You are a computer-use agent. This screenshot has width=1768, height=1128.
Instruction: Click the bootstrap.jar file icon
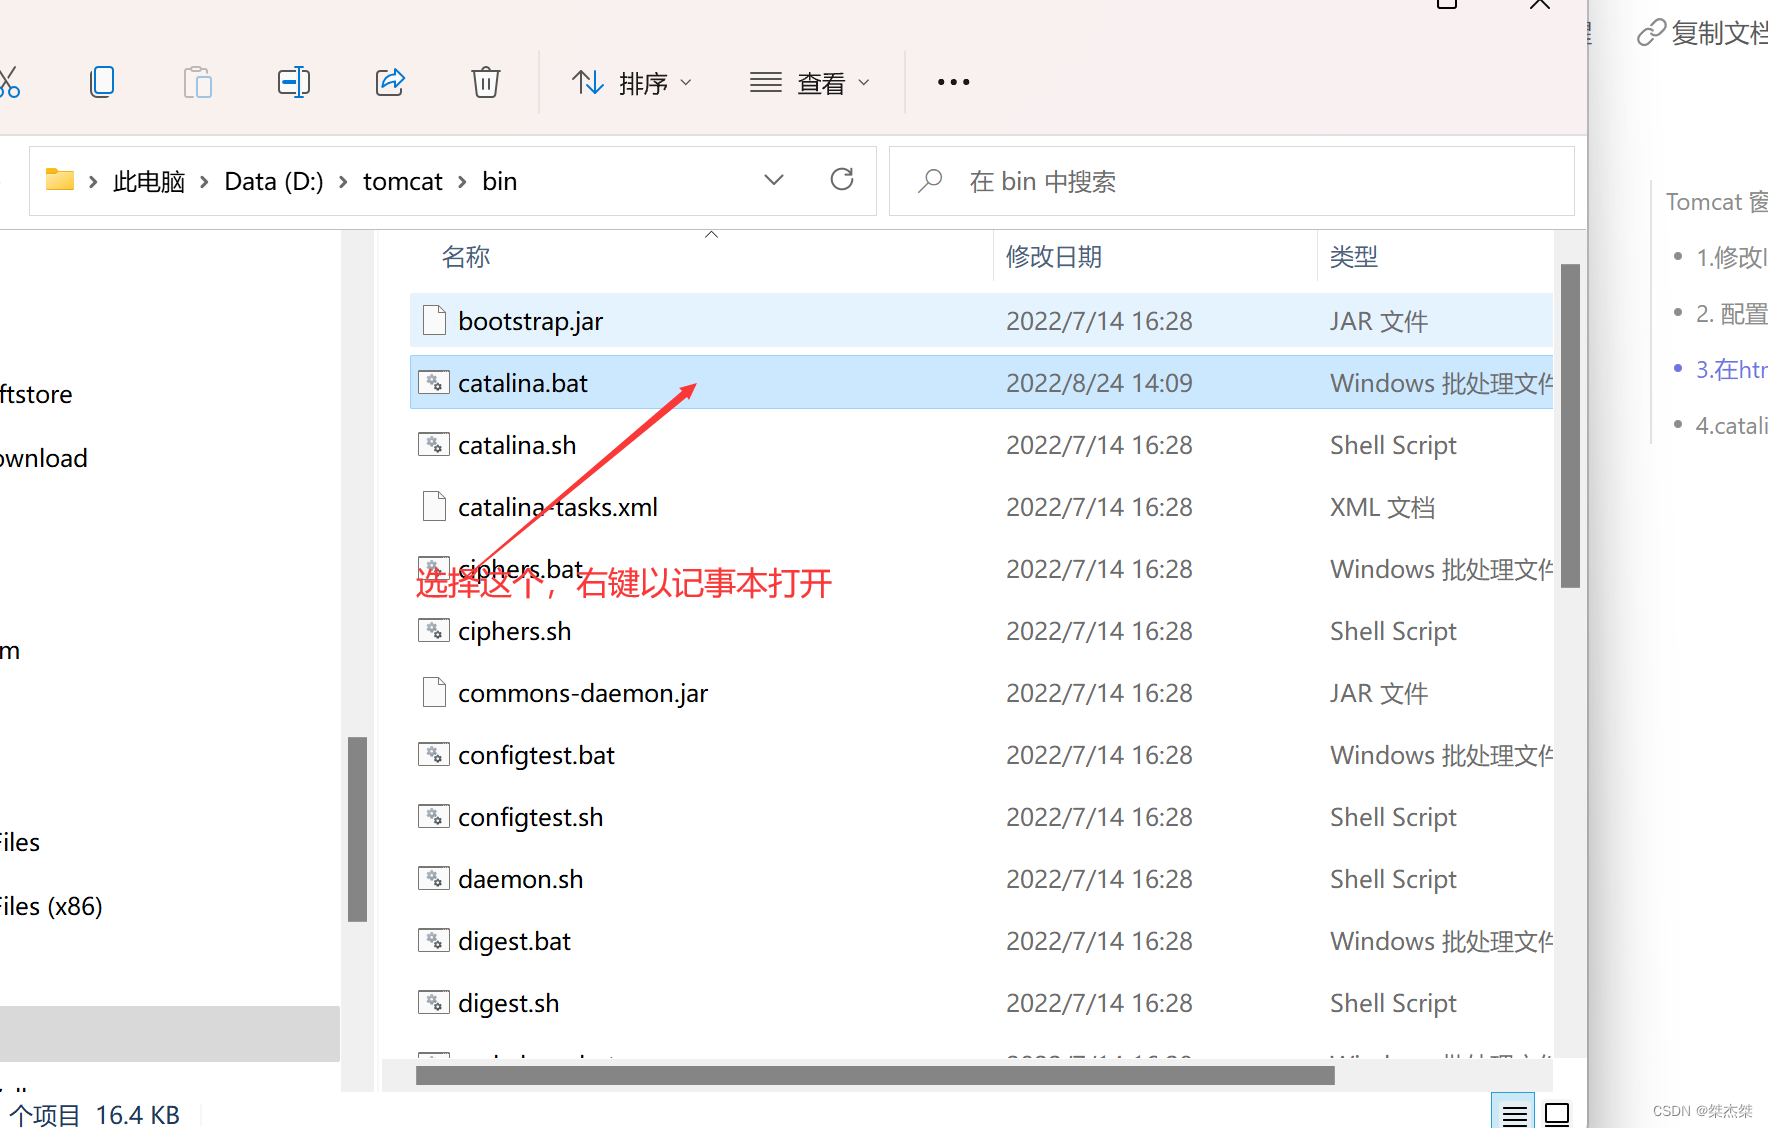point(434,320)
